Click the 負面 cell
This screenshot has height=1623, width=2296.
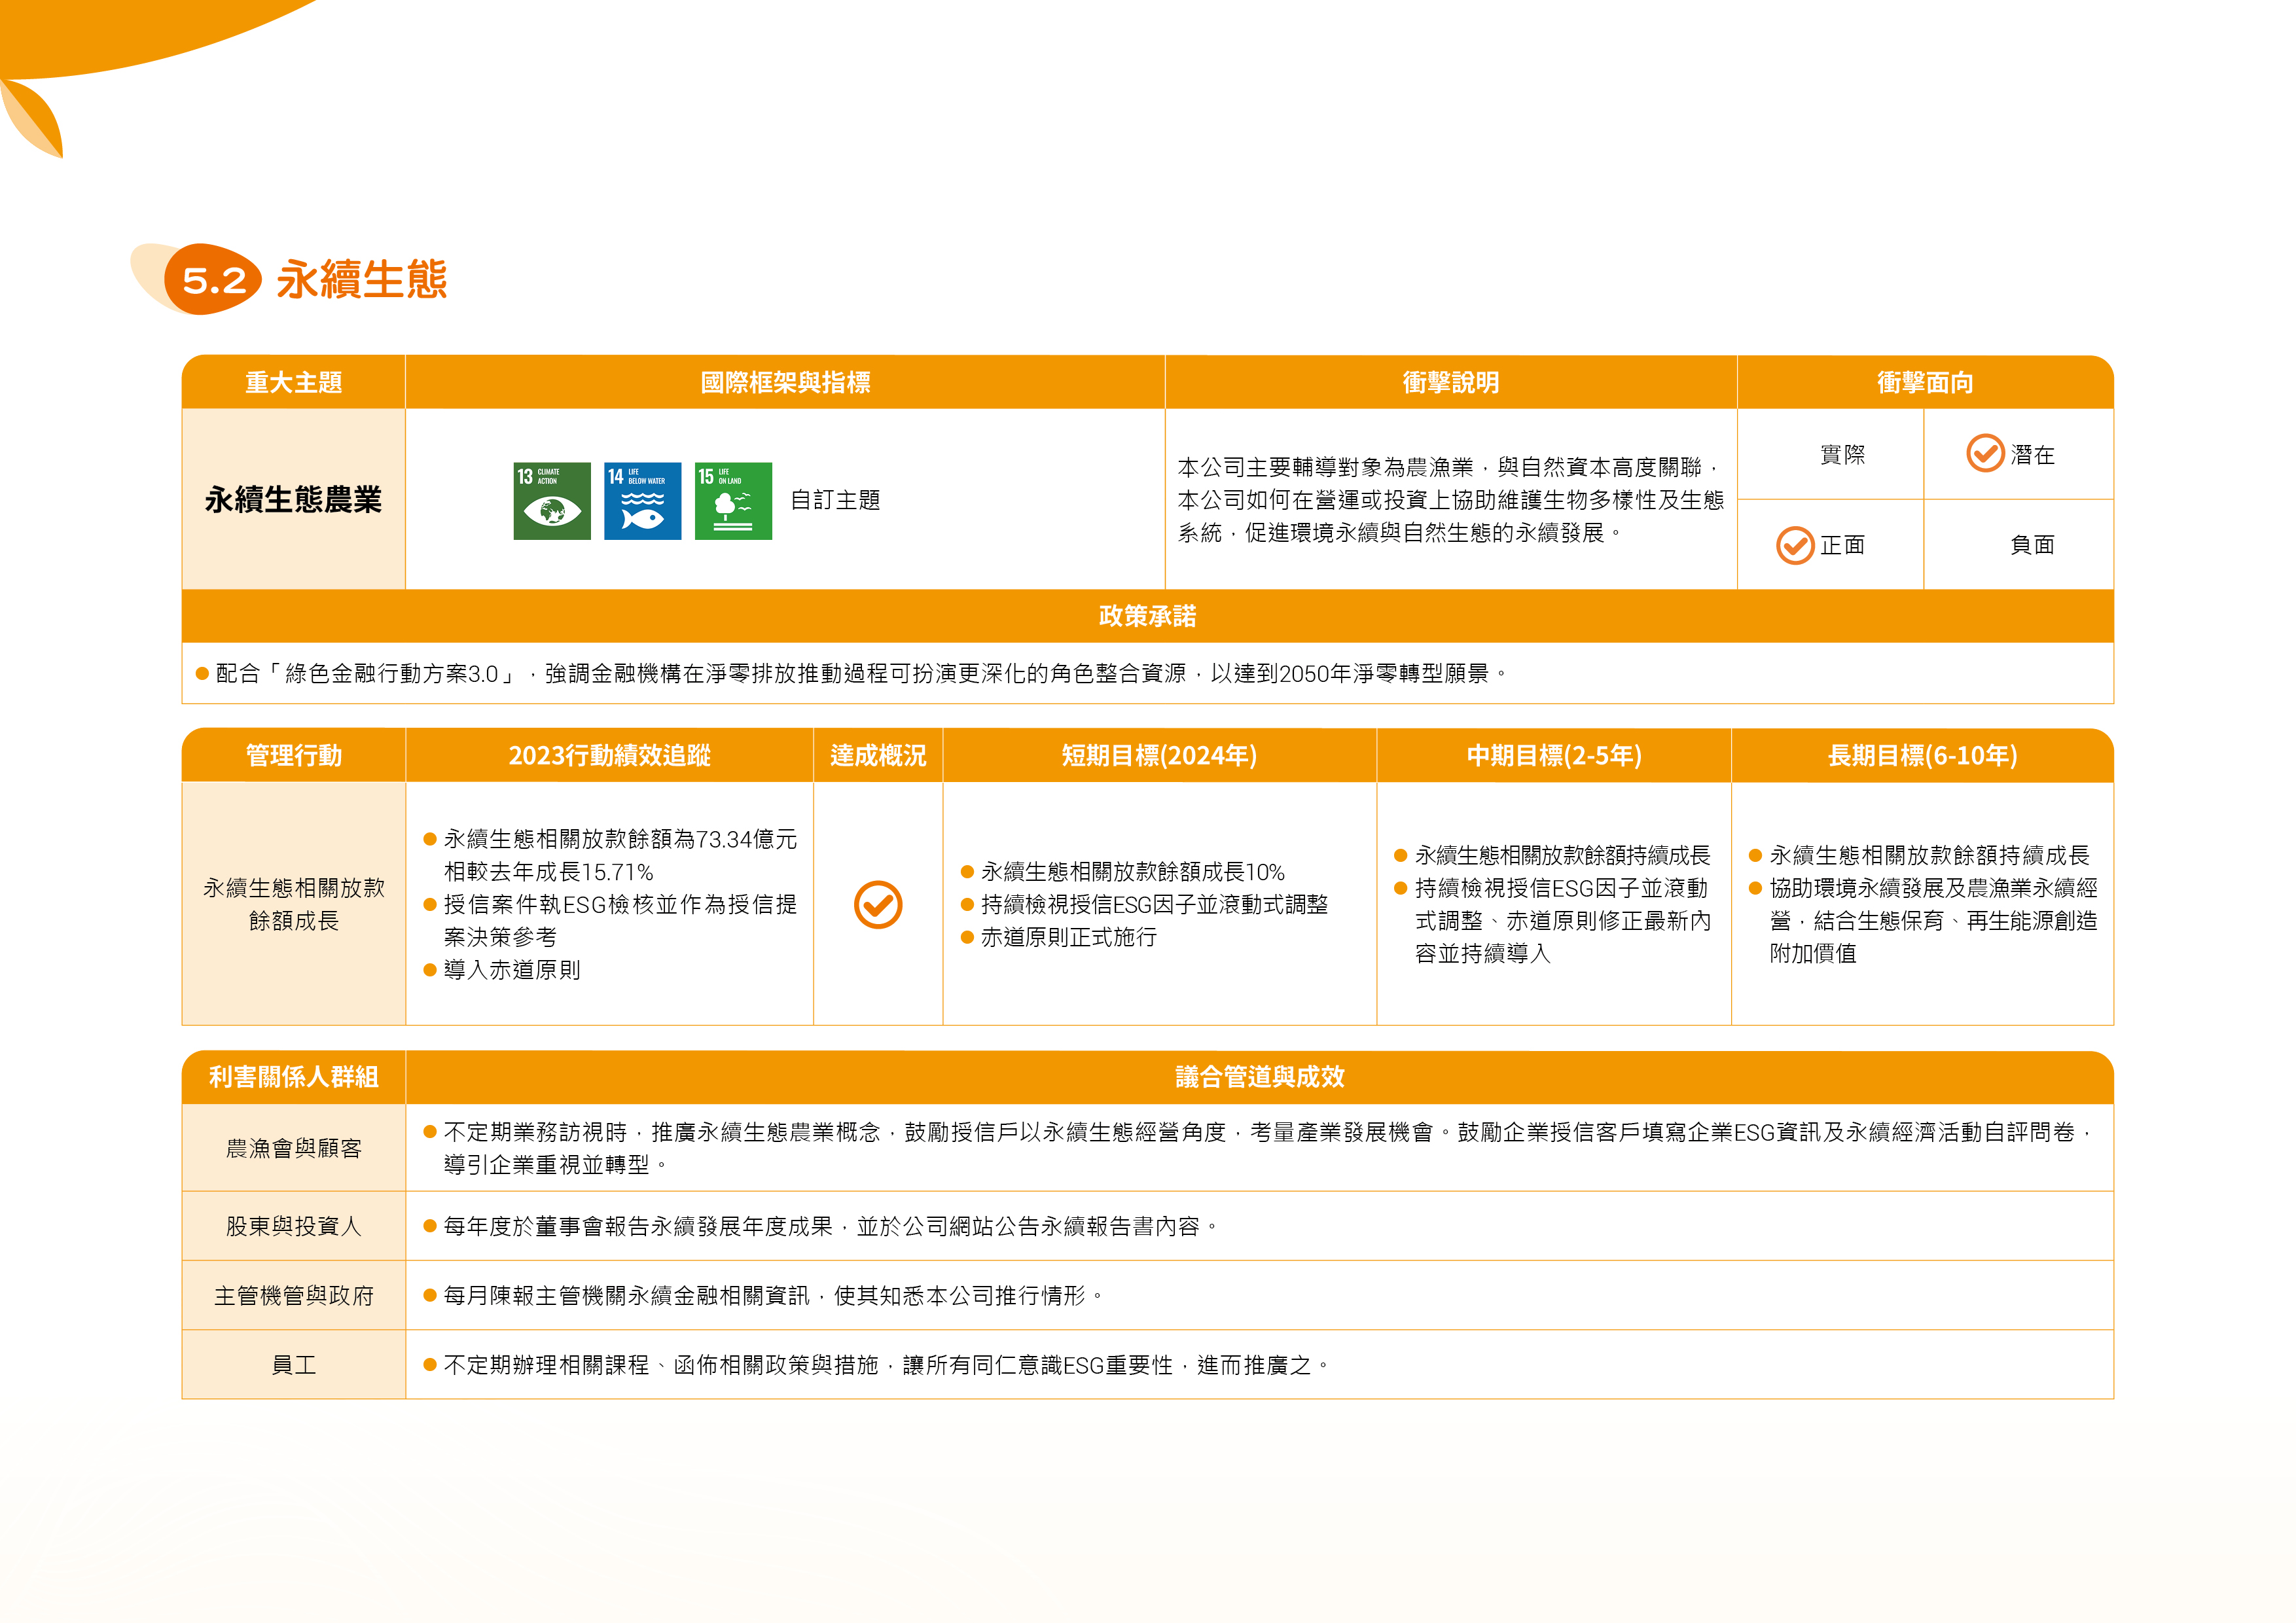(2019, 545)
